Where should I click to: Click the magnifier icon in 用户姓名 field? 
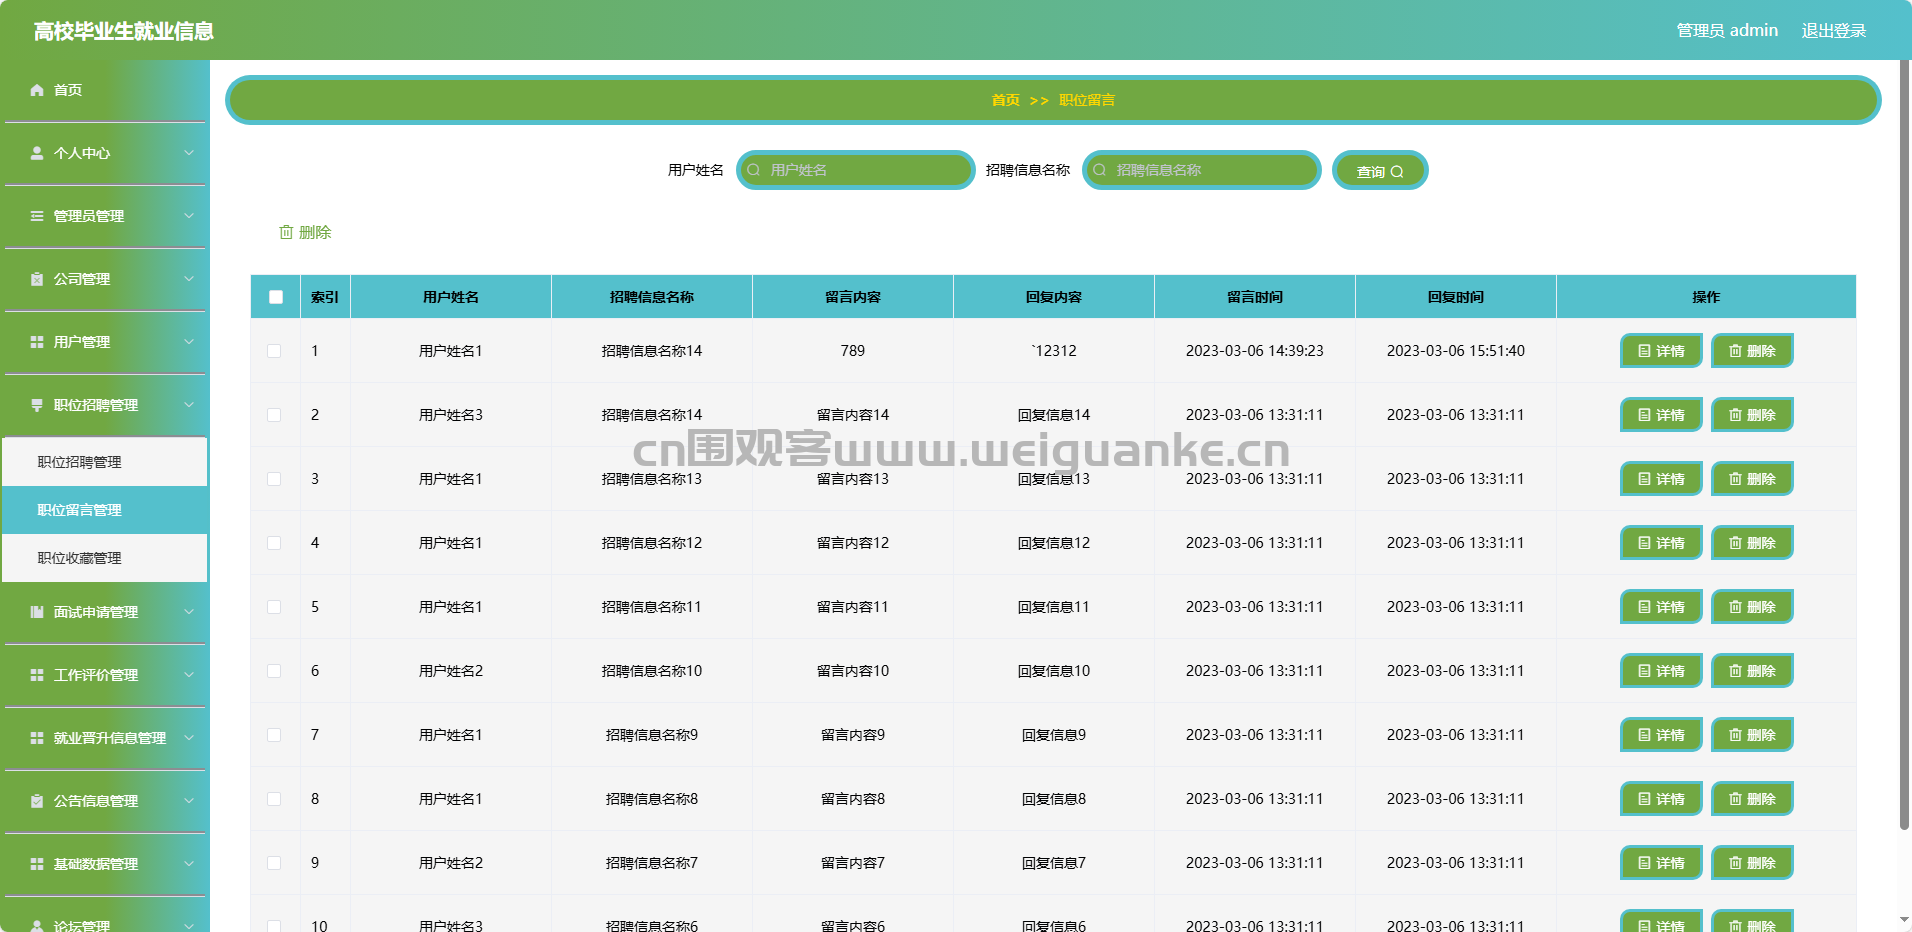[754, 170]
